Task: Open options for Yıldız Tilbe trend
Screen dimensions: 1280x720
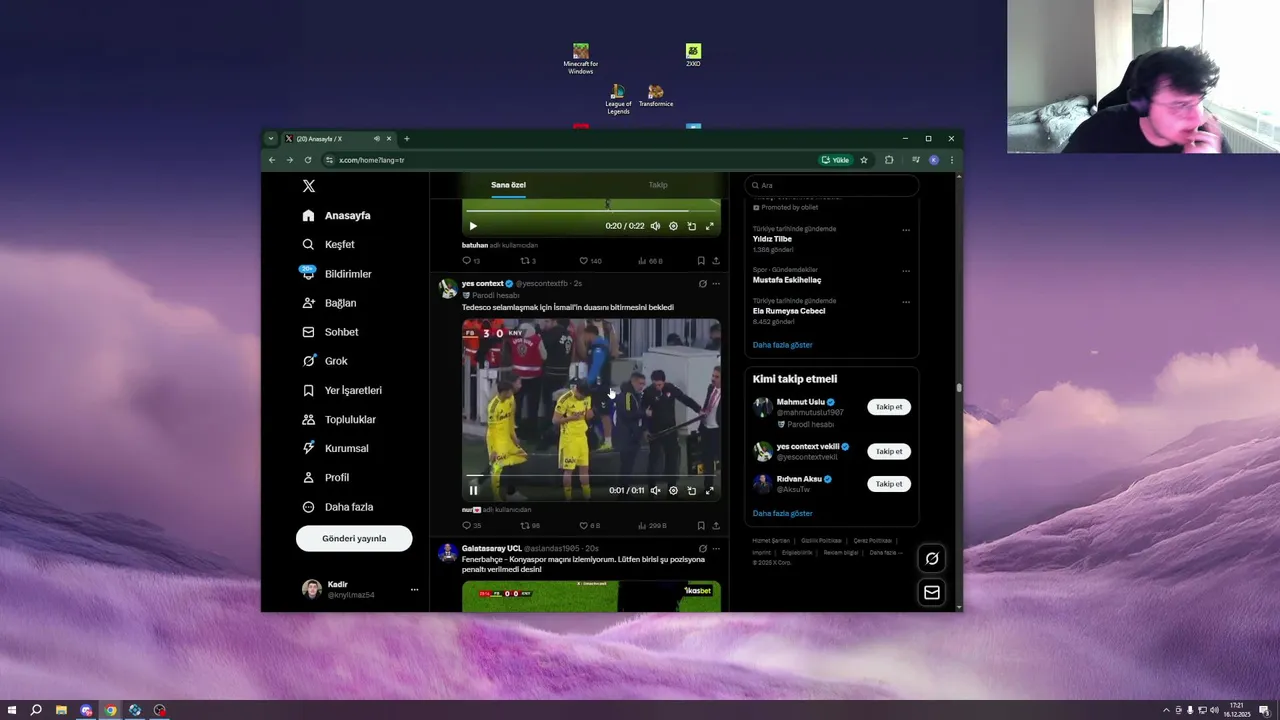Action: click(x=906, y=230)
